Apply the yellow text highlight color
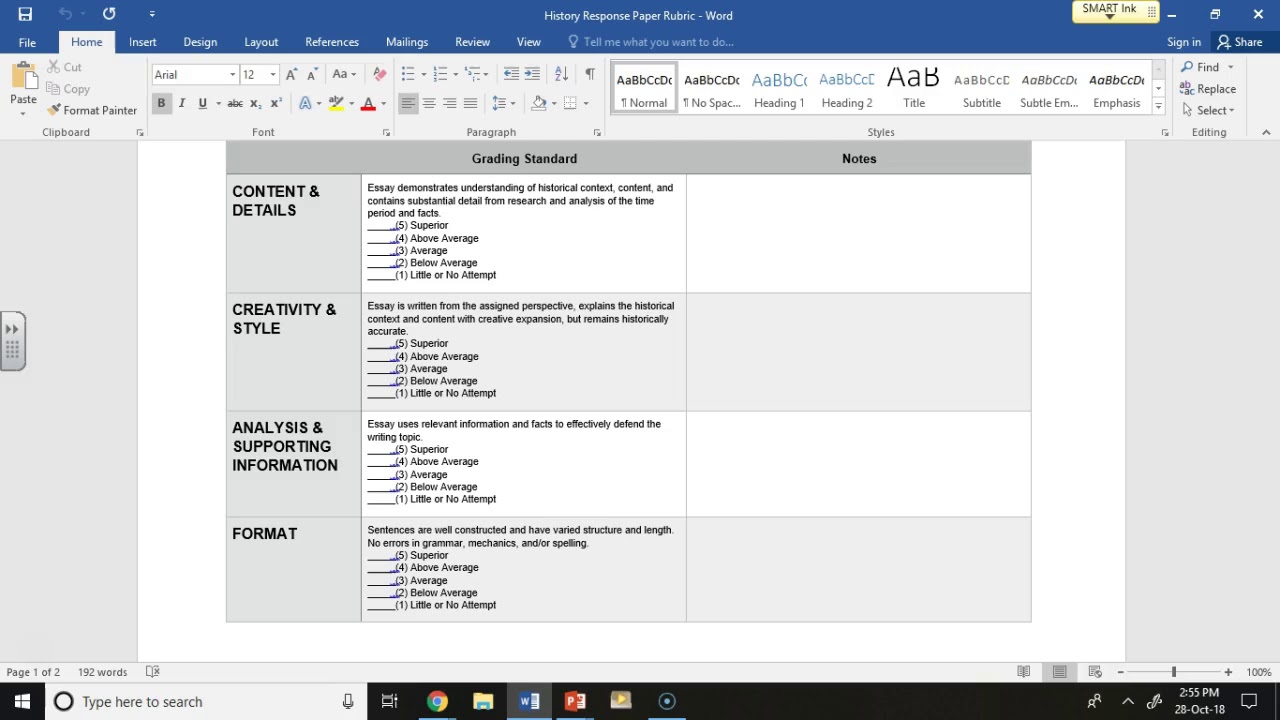Viewport: 1280px width, 720px height. (x=336, y=103)
